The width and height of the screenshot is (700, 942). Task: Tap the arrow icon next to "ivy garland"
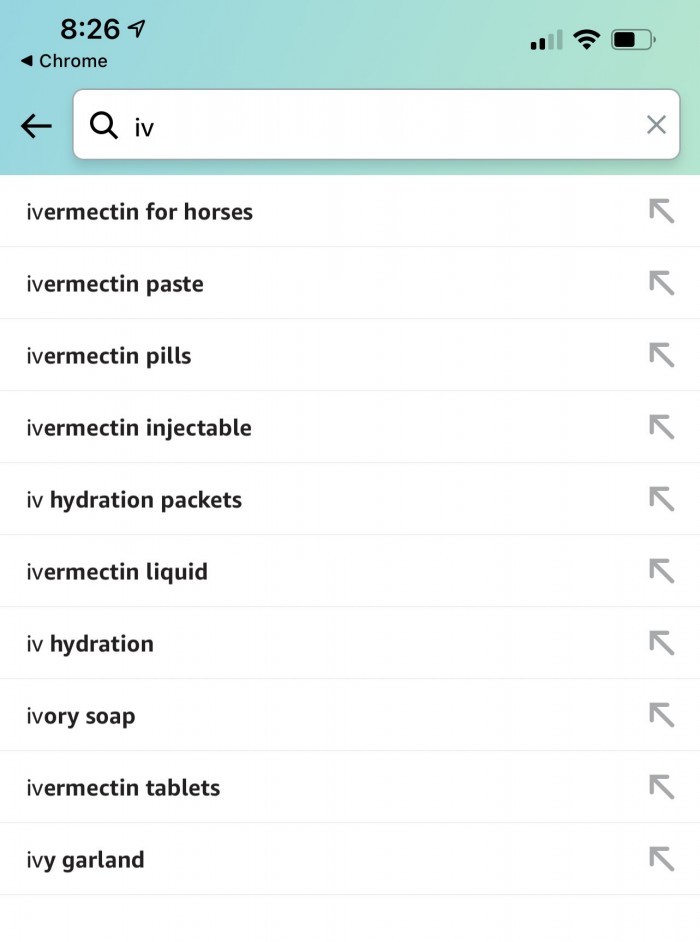661,859
